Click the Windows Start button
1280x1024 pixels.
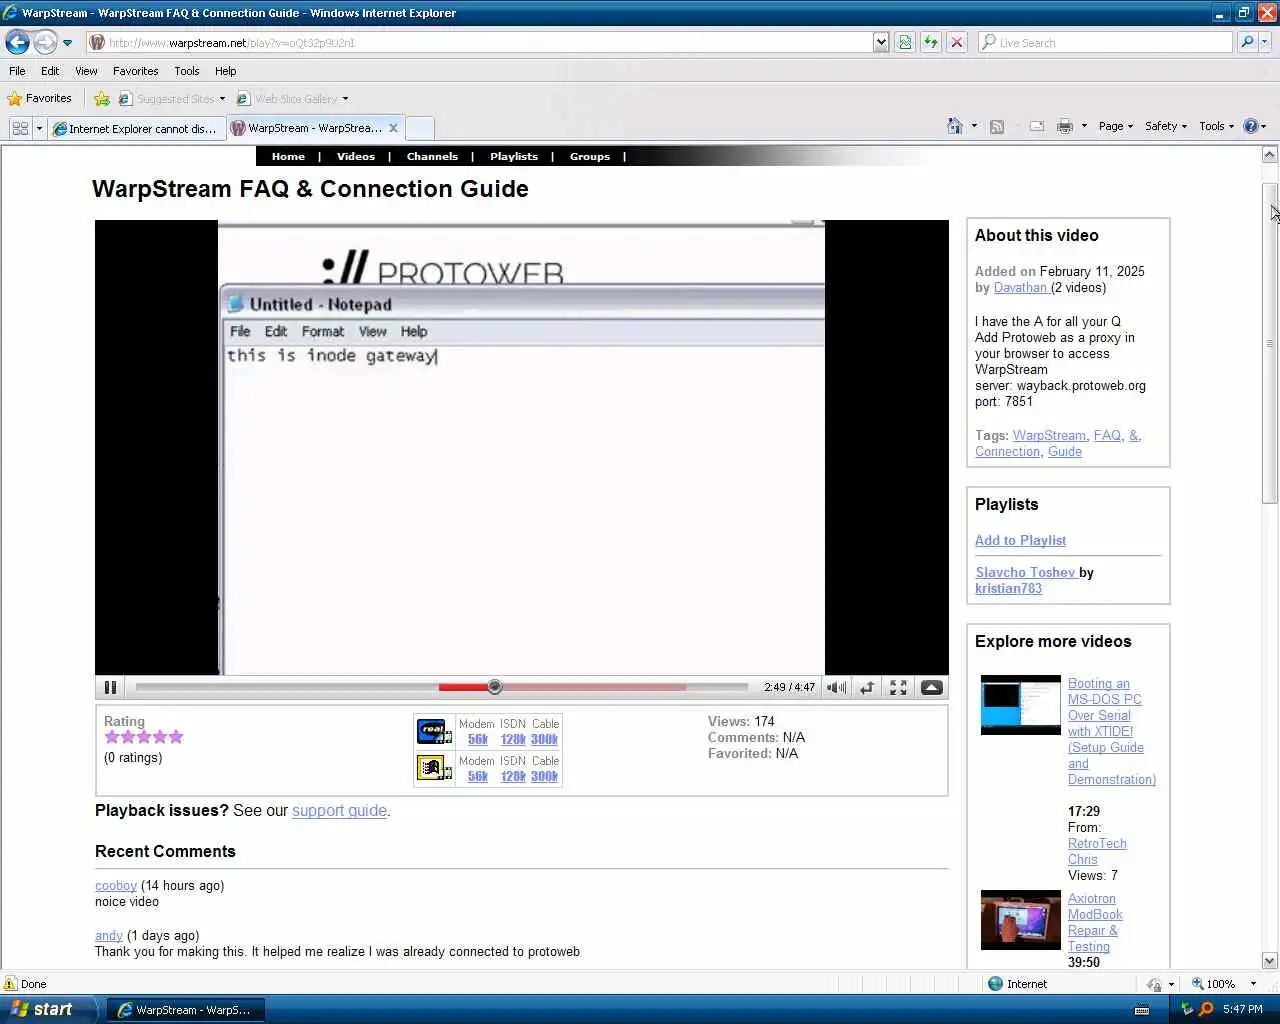(47, 1010)
